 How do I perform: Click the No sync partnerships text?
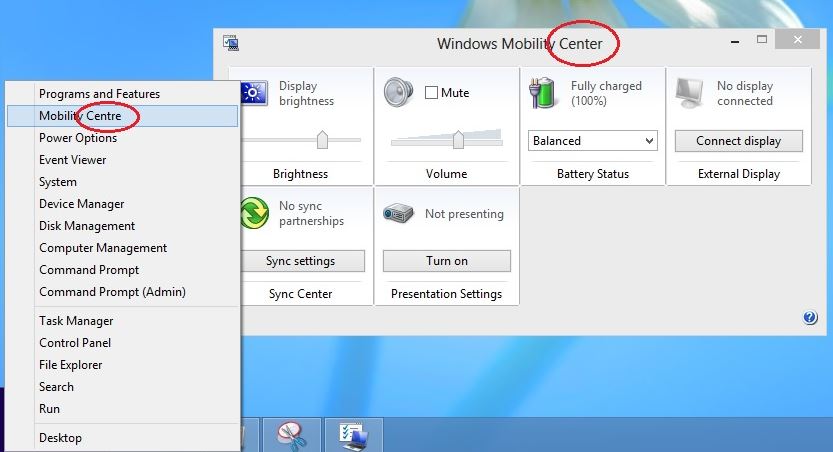311,214
